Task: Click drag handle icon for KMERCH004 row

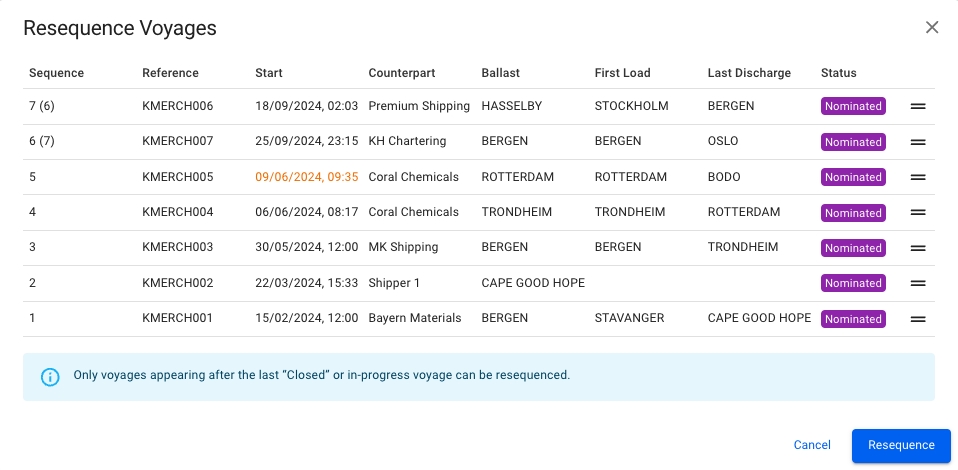Action: tap(918, 213)
